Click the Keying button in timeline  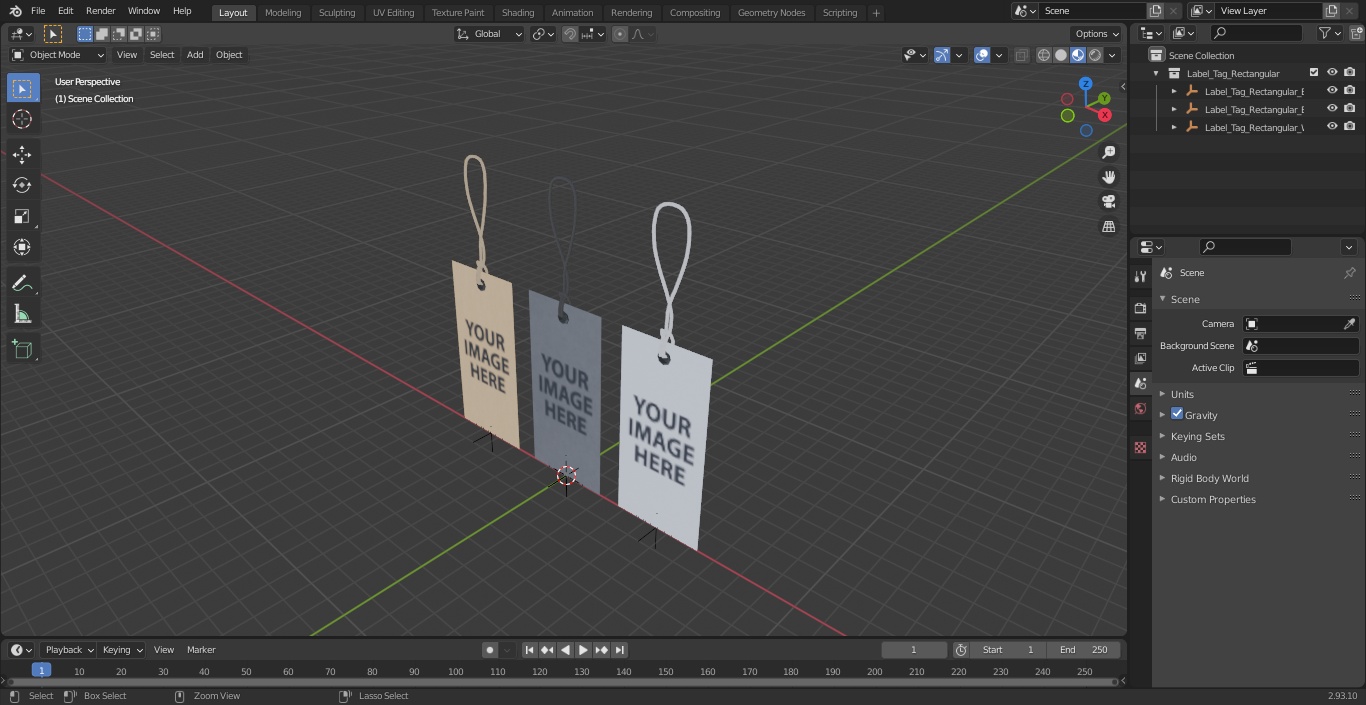(x=122, y=650)
